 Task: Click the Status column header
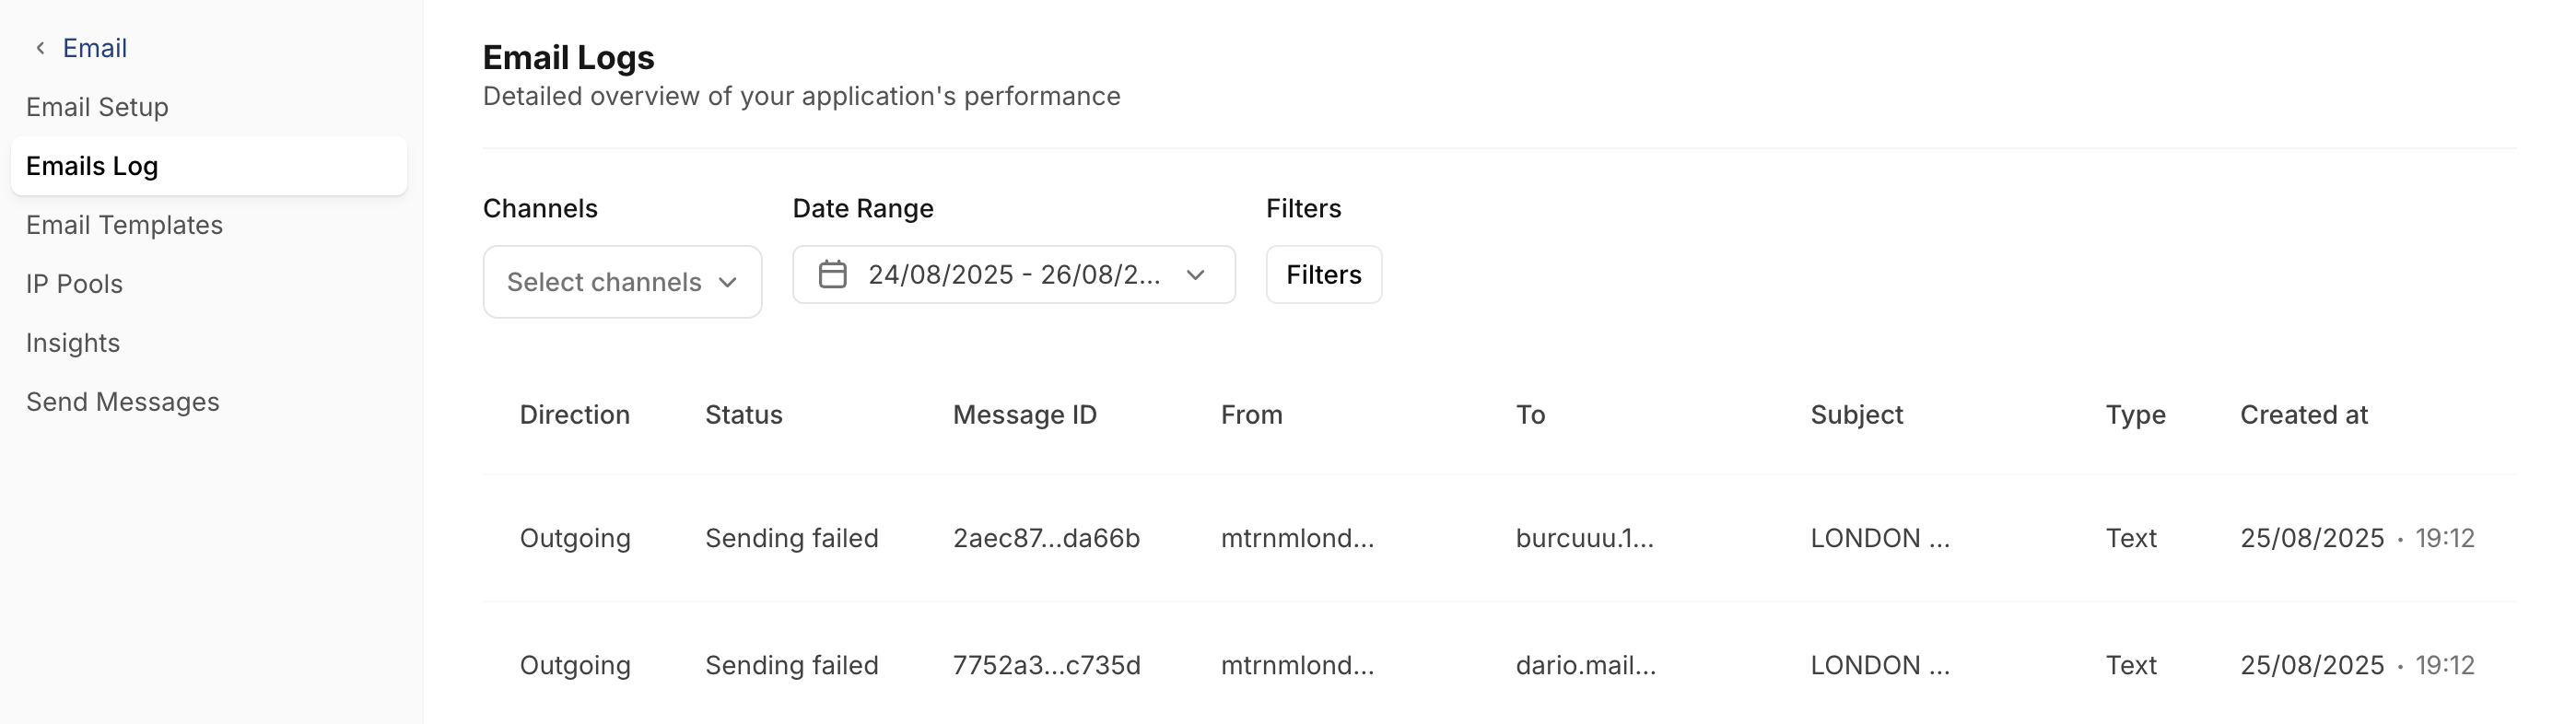point(743,415)
